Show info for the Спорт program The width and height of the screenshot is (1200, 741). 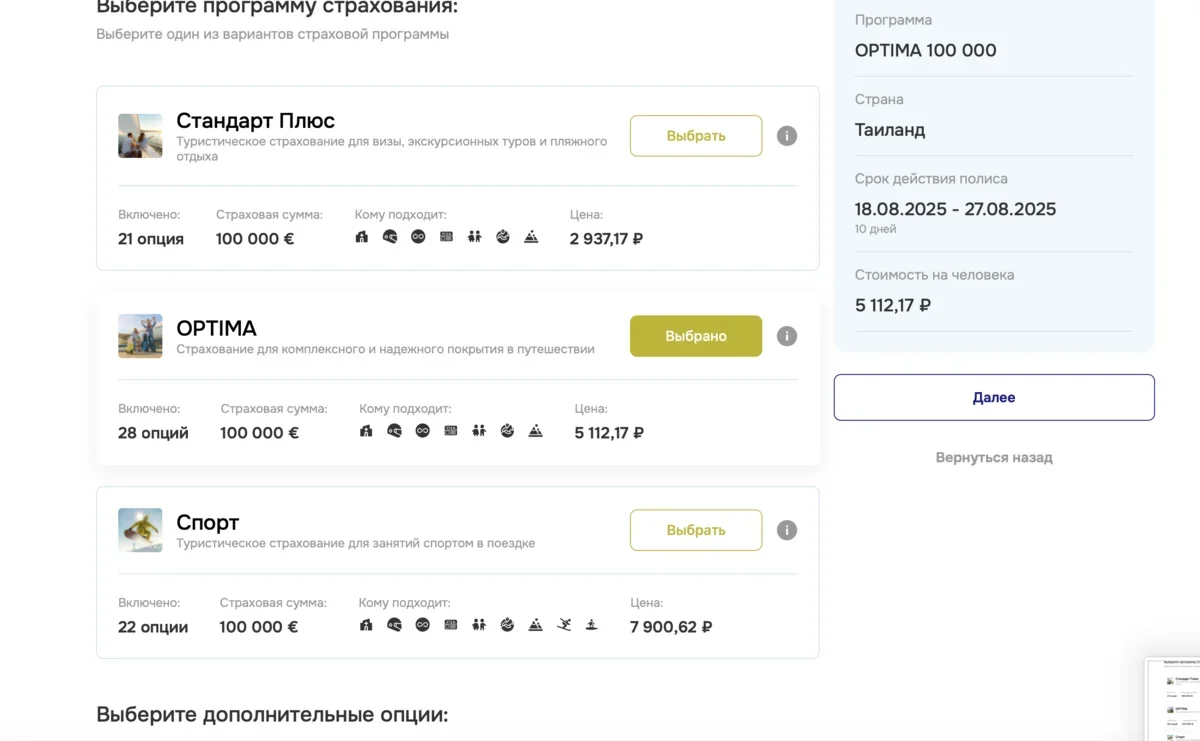click(x=787, y=530)
